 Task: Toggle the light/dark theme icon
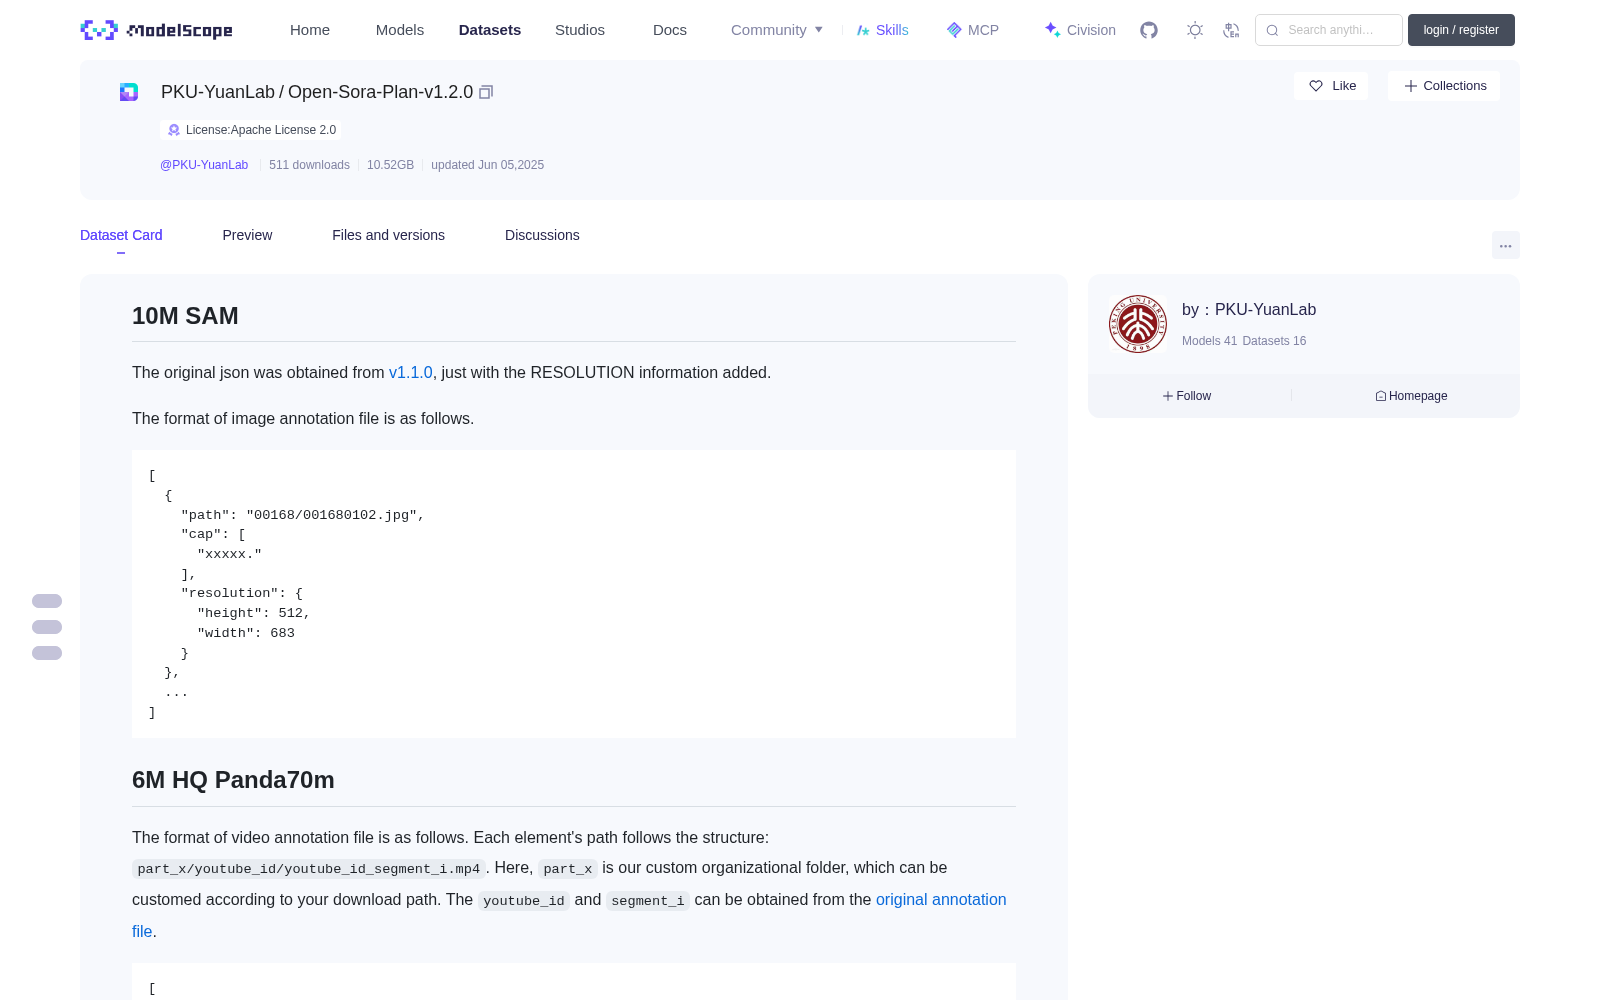tap(1195, 30)
